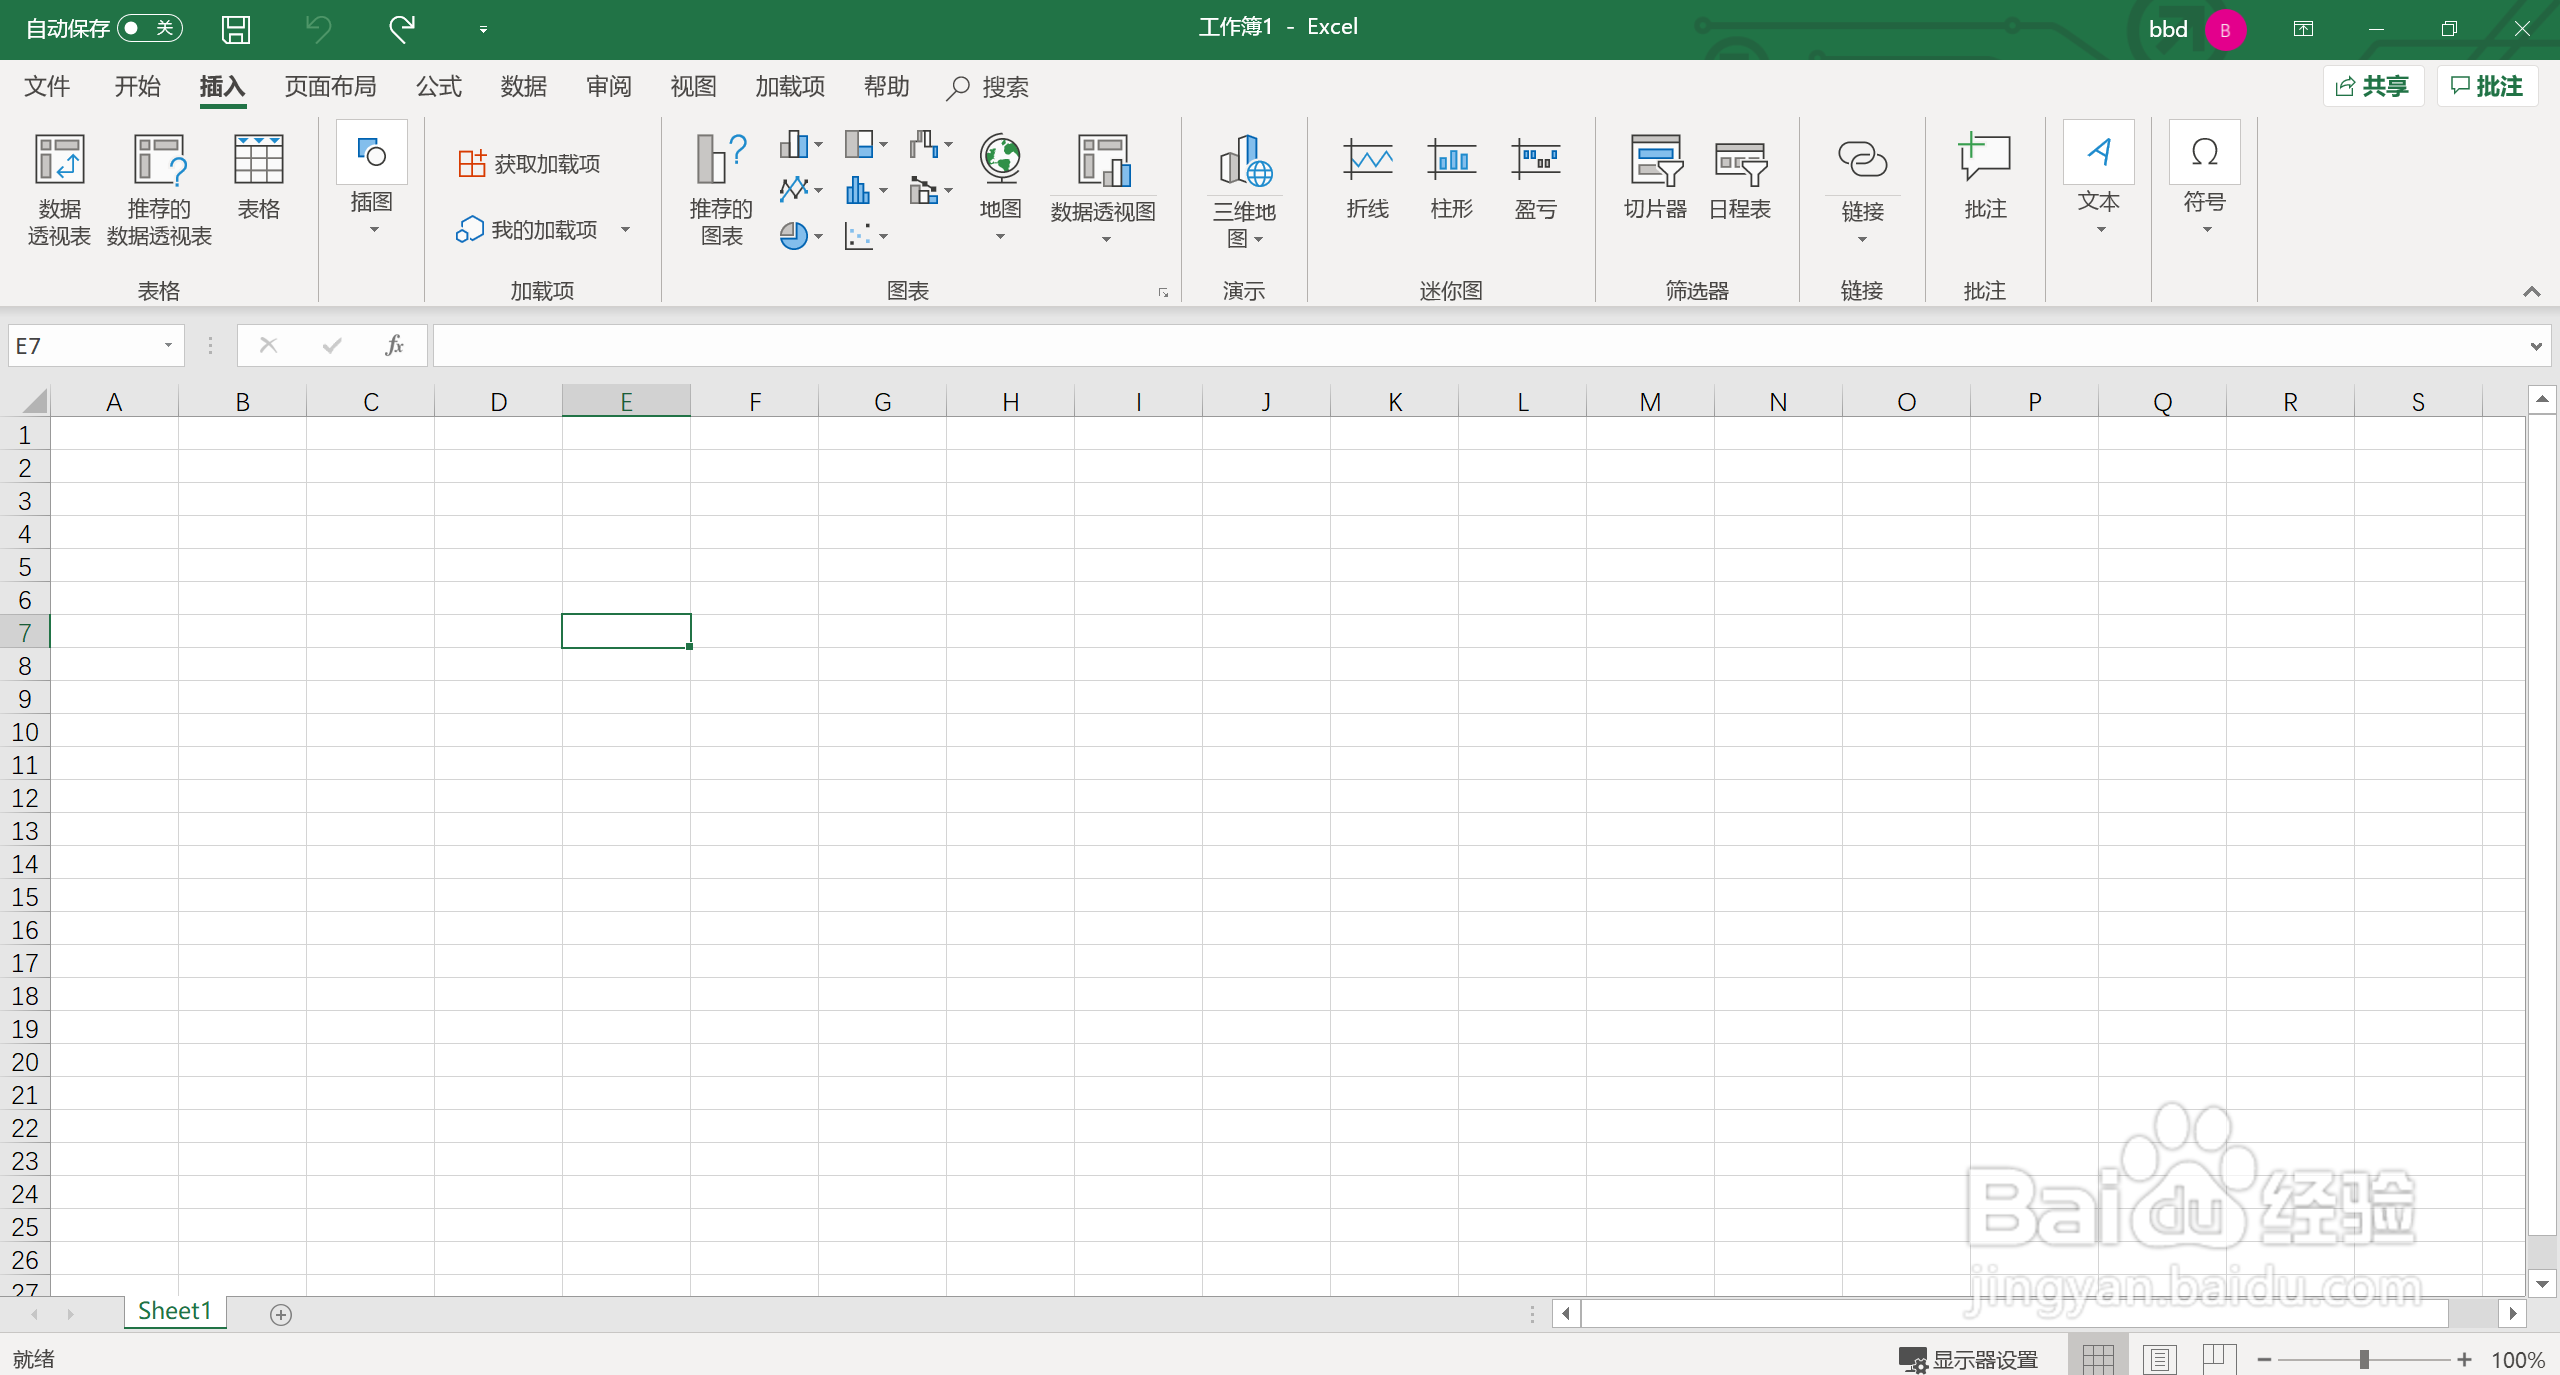Toggle the AutoSave (自动保存) switch
2560x1375 pixels.
[150, 28]
